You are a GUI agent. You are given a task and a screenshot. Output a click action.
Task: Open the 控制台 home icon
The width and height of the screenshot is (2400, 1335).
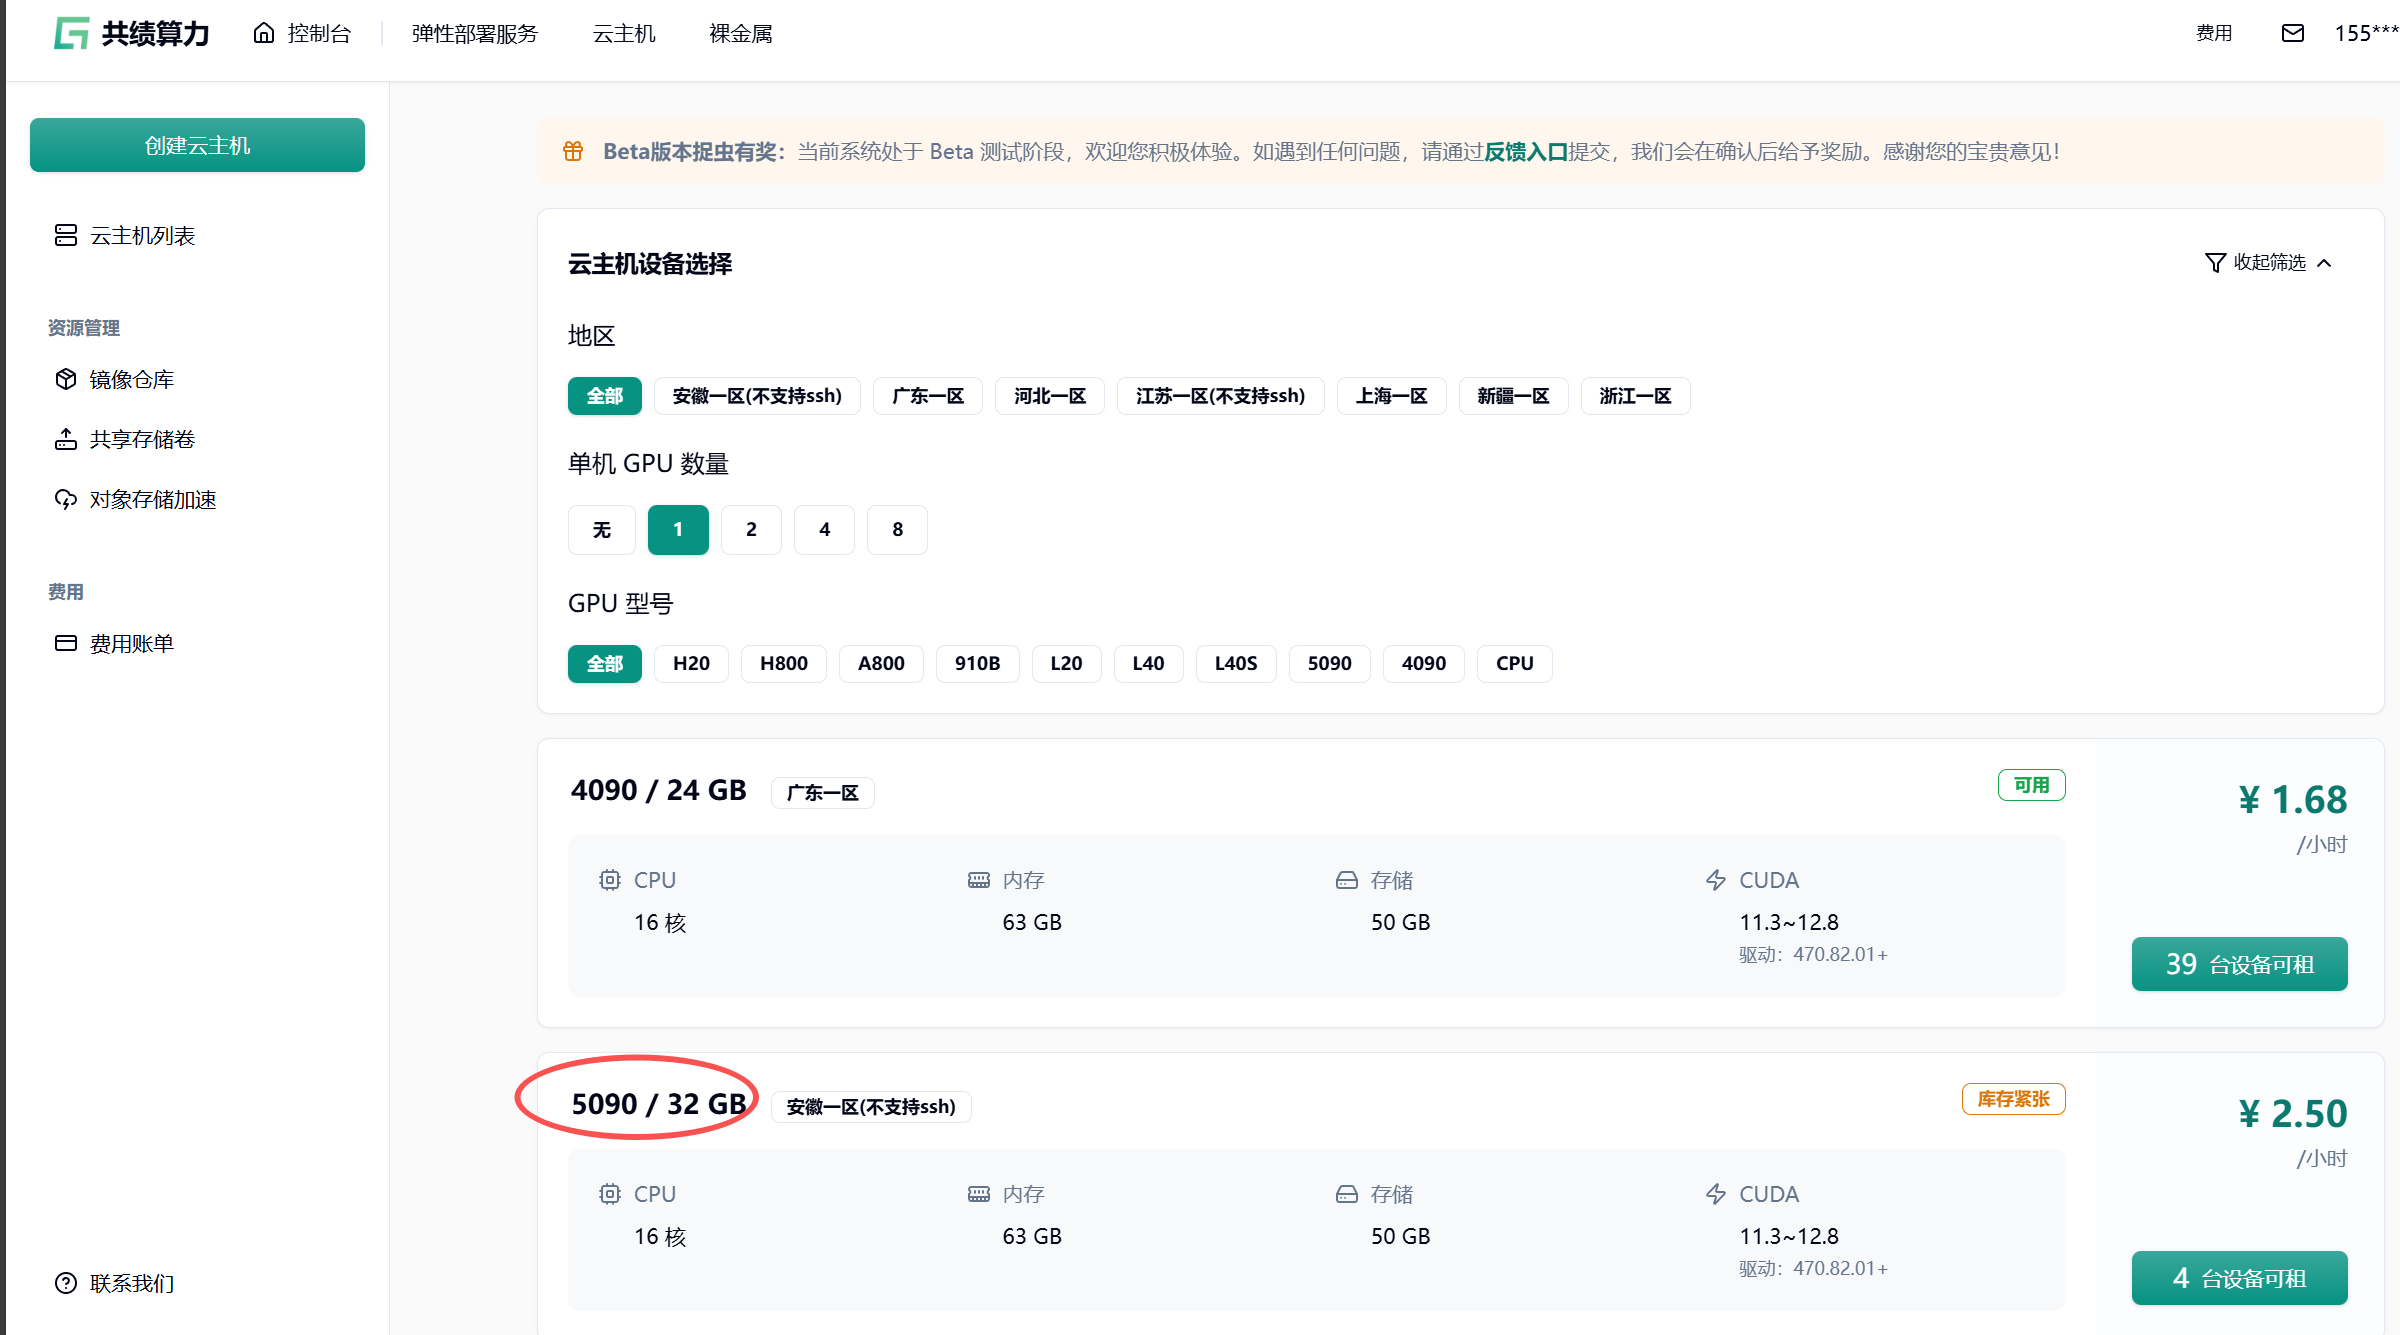point(264,33)
